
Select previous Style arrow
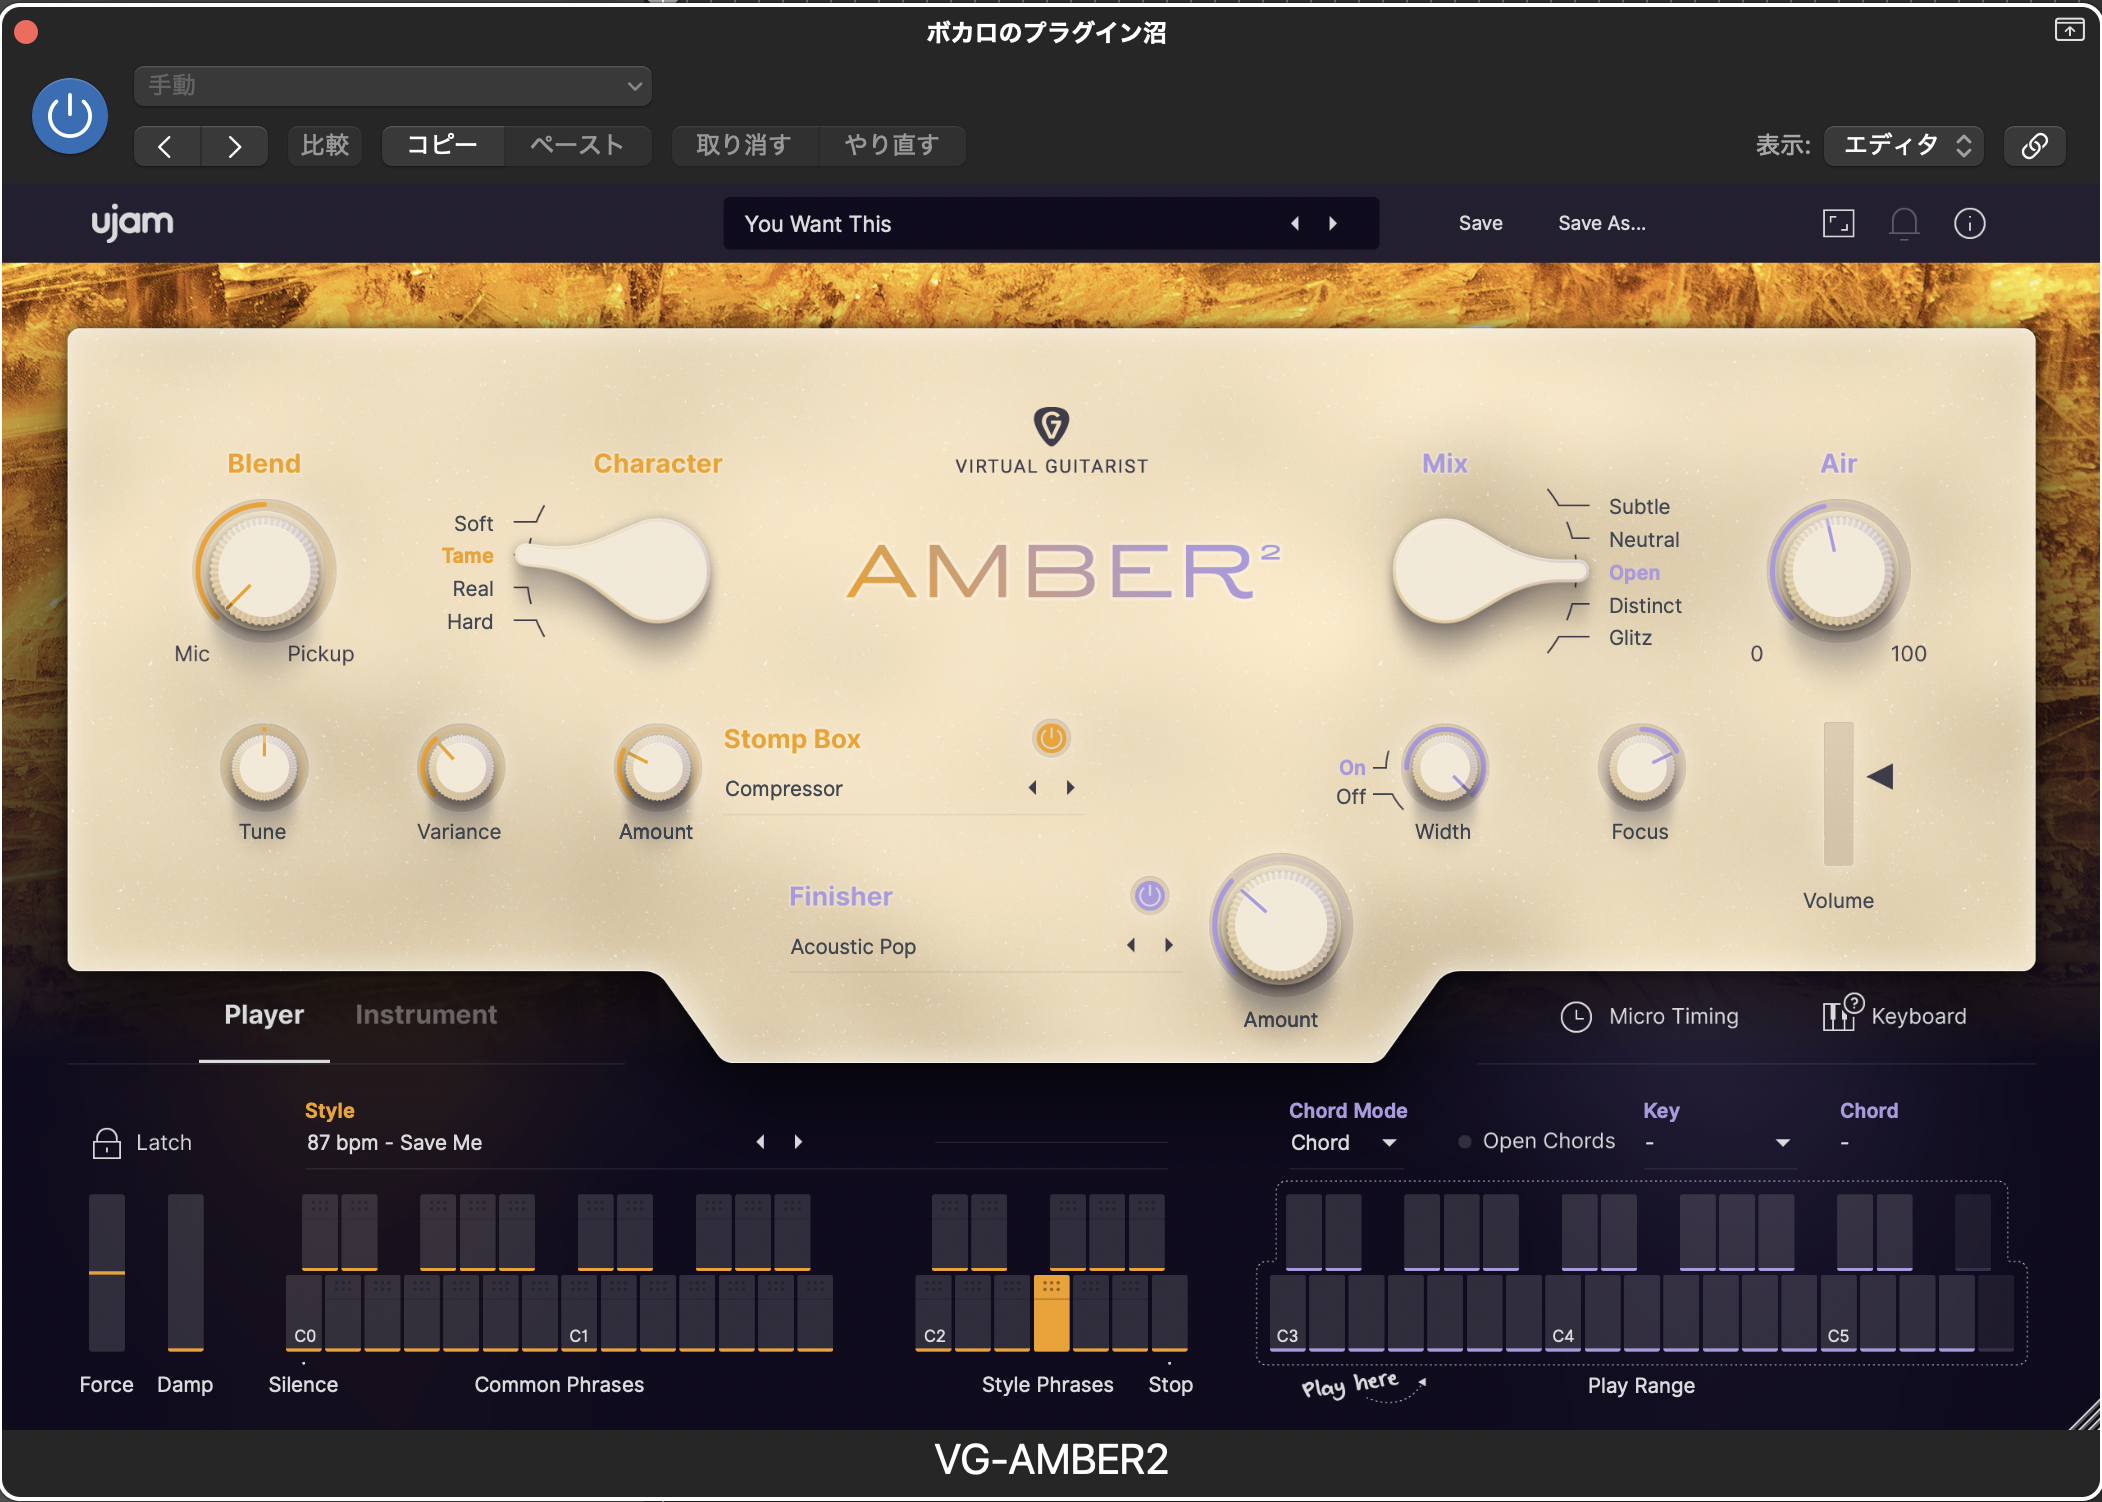point(760,1142)
